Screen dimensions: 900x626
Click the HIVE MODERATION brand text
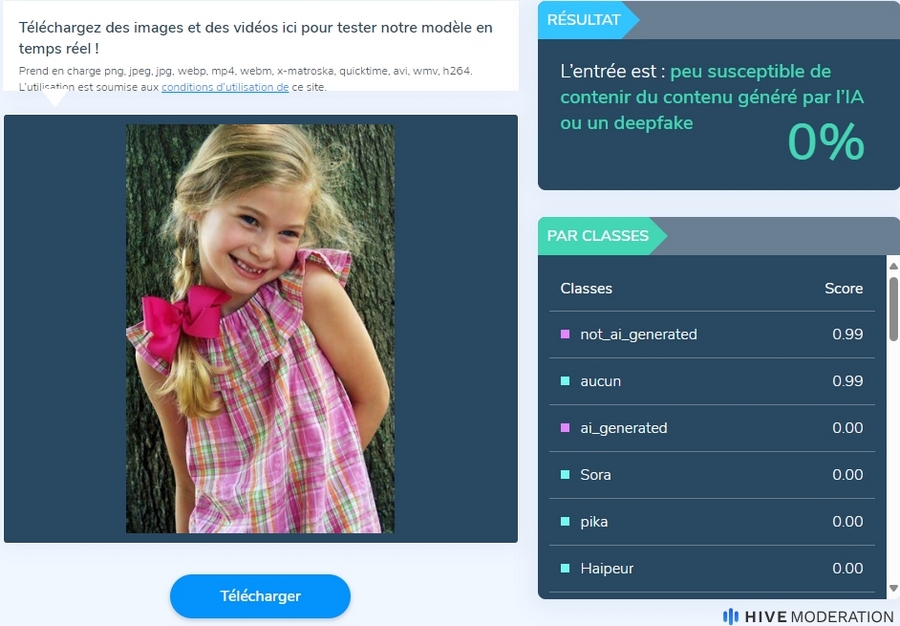[818, 617]
